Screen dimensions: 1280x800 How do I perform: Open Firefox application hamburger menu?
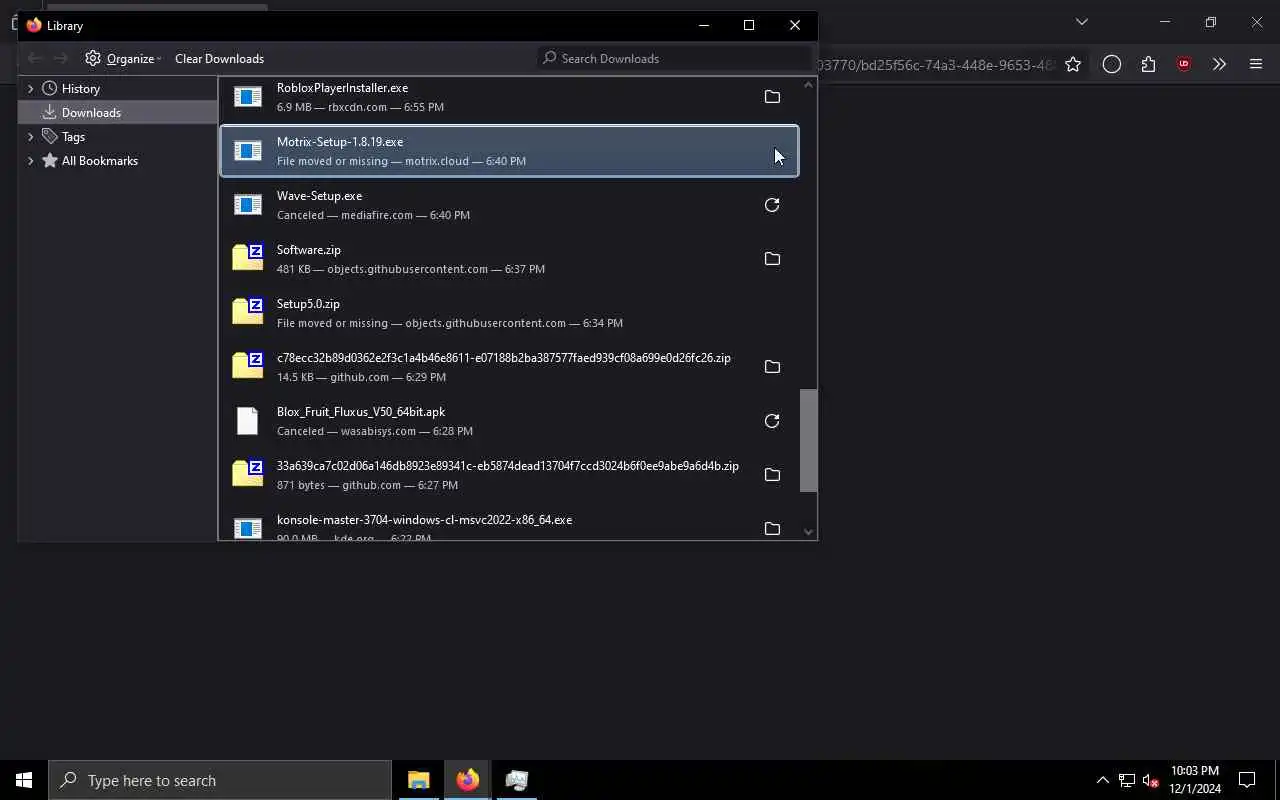pos(1256,64)
